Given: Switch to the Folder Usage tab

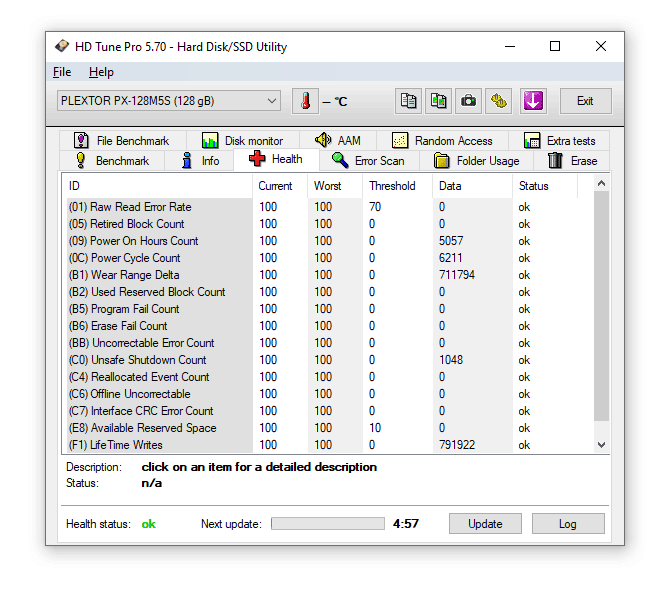Looking at the screenshot, I should pos(476,161).
